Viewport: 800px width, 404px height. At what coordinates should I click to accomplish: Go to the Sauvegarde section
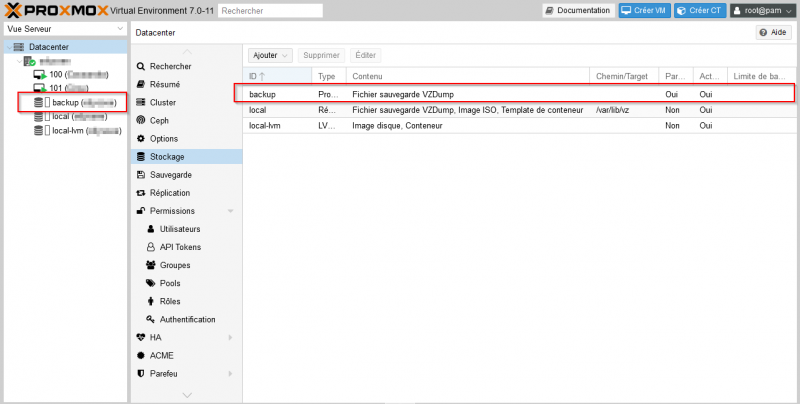170,175
